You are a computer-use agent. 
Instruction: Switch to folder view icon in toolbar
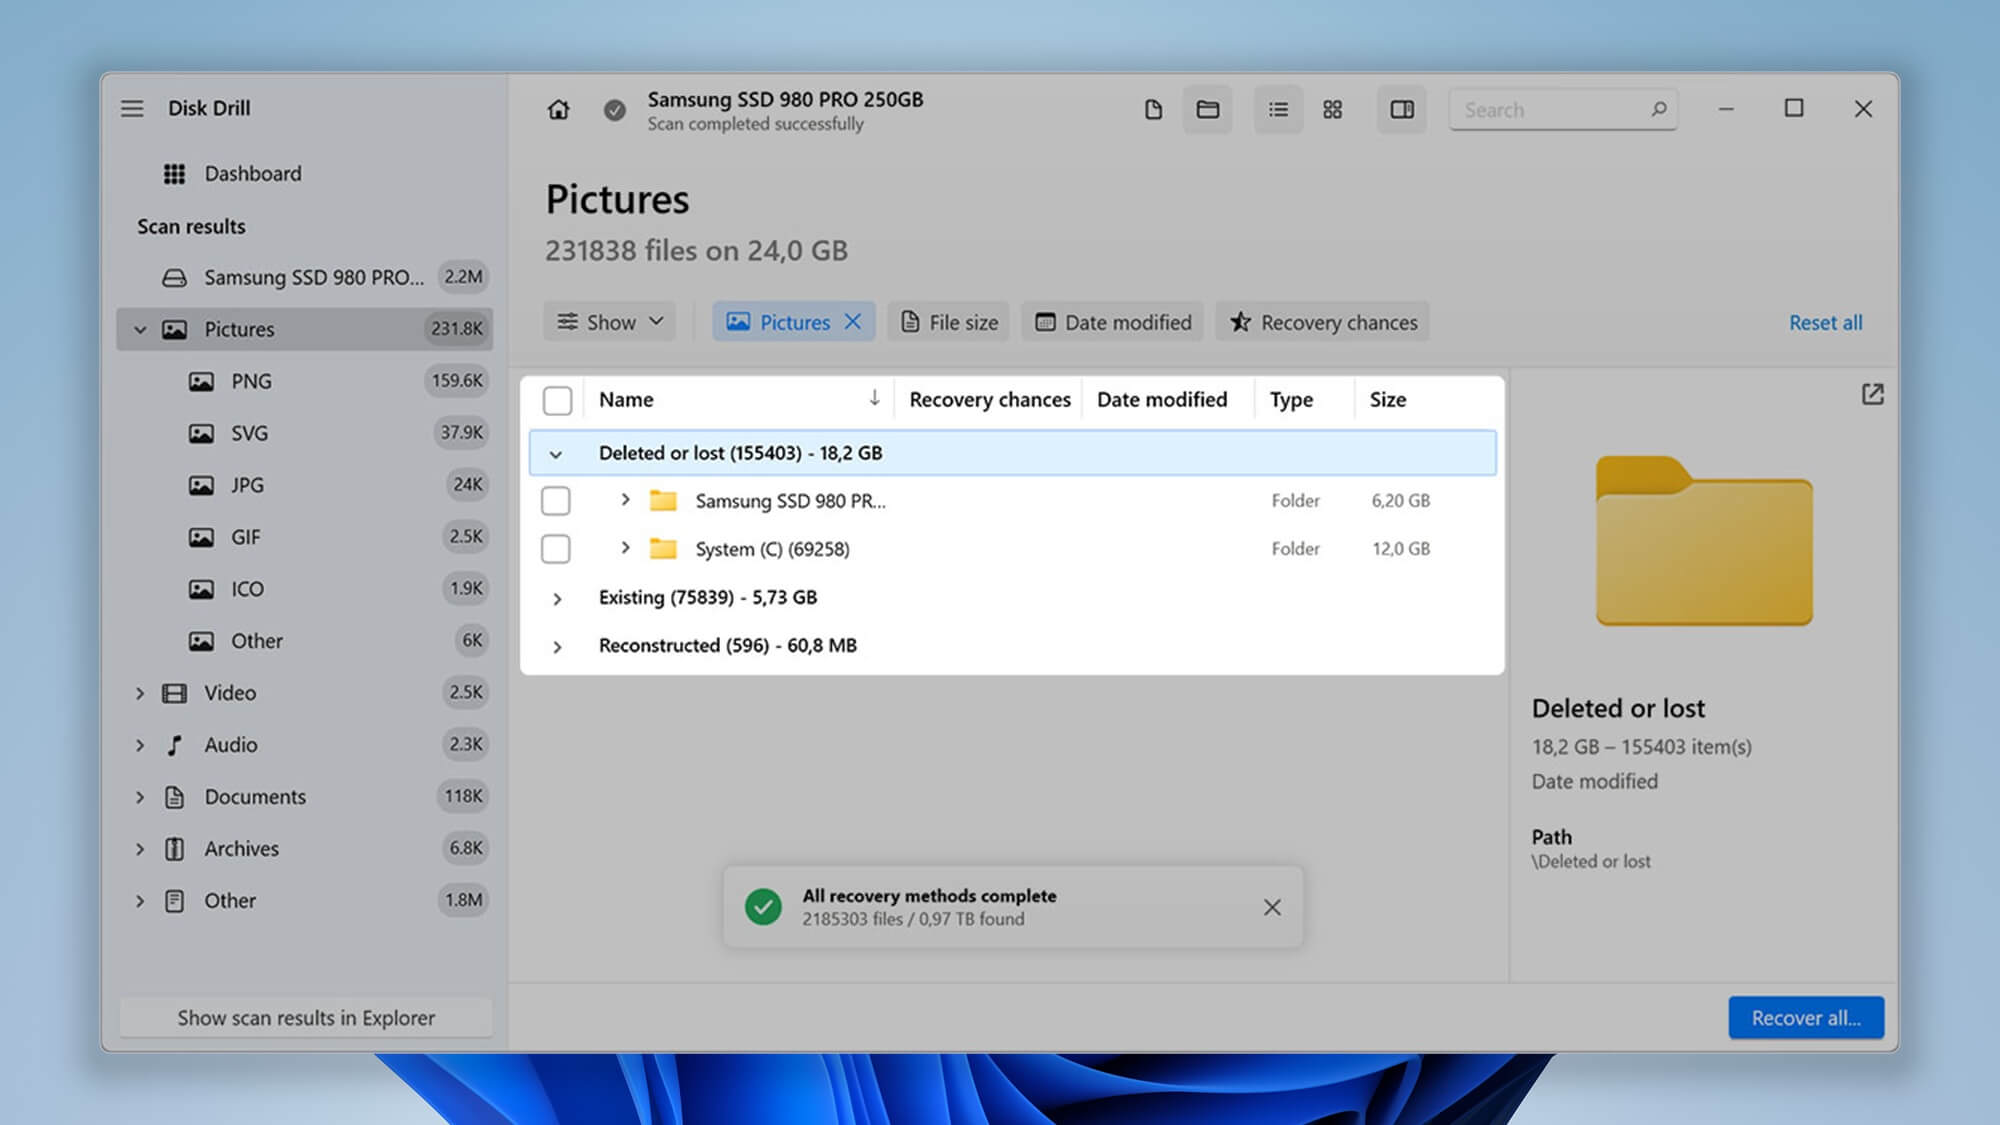[1207, 109]
